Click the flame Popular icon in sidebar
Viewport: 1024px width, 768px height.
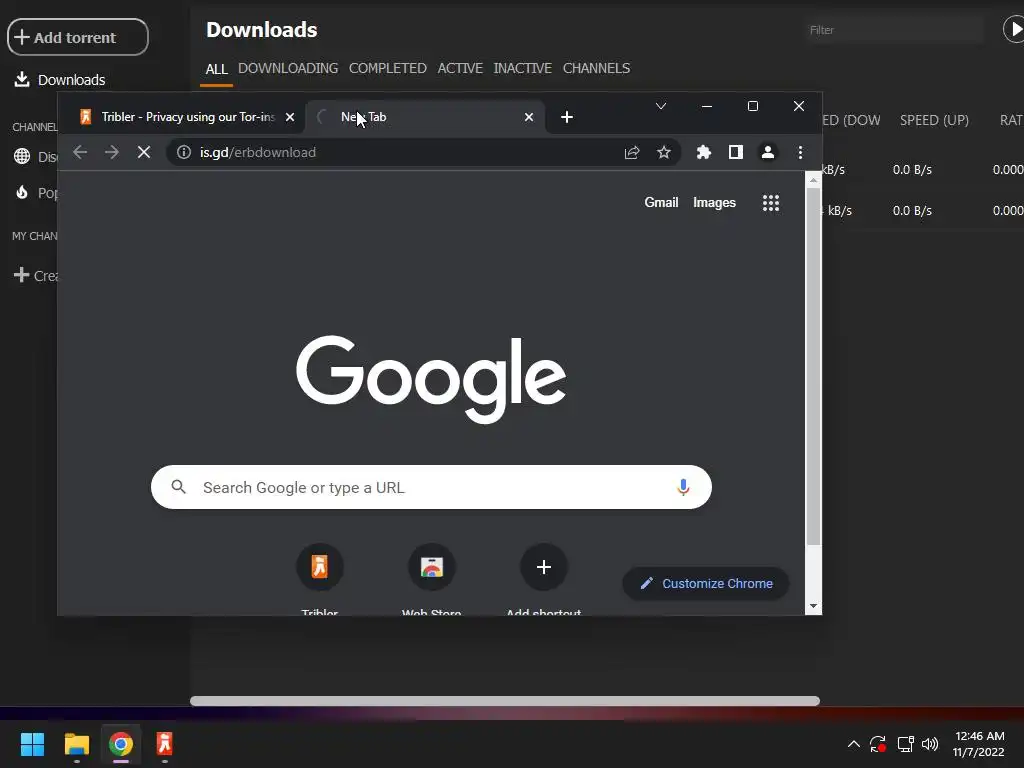click(x=22, y=192)
